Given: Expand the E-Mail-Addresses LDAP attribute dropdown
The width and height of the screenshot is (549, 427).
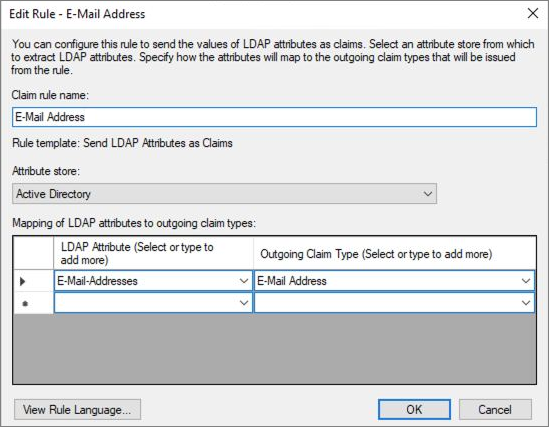Looking at the screenshot, I should pyautogui.click(x=244, y=281).
